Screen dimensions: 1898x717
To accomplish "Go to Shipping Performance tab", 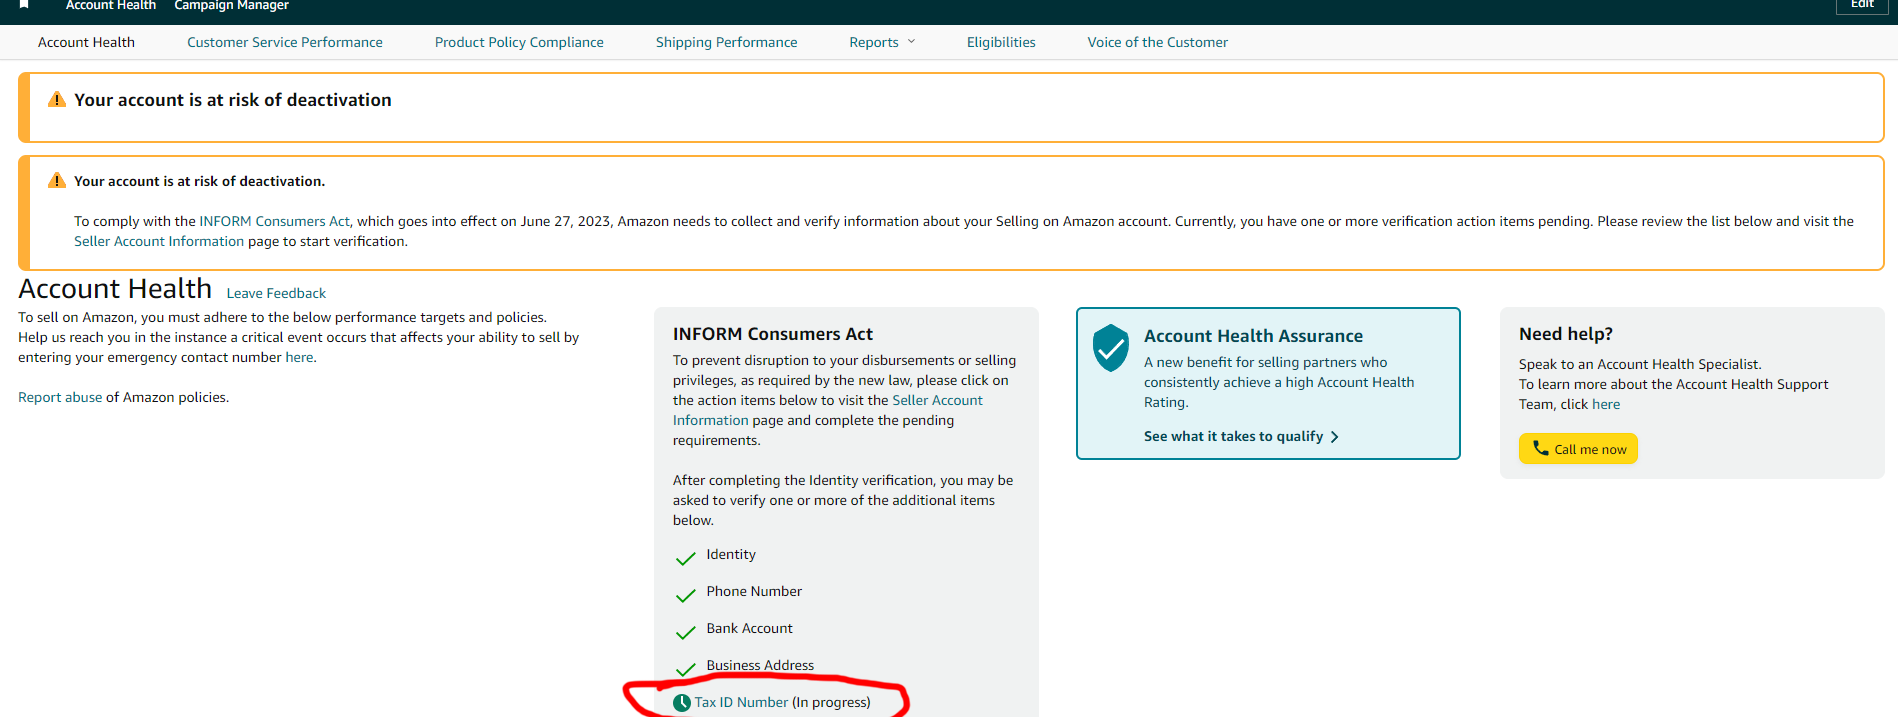I will (727, 42).
